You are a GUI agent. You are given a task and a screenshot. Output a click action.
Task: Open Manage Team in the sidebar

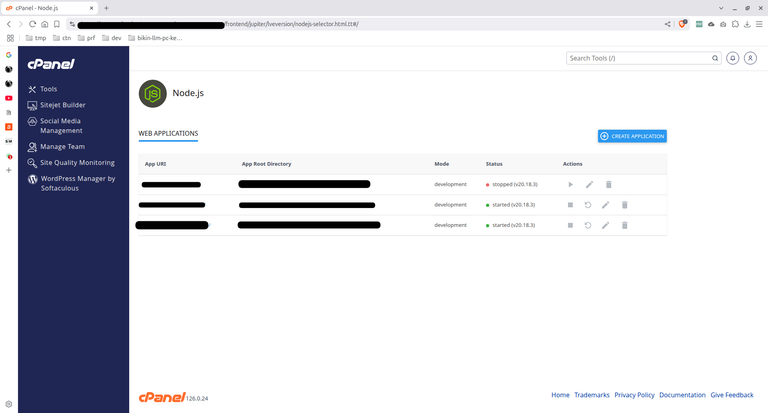(x=62, y=146)
